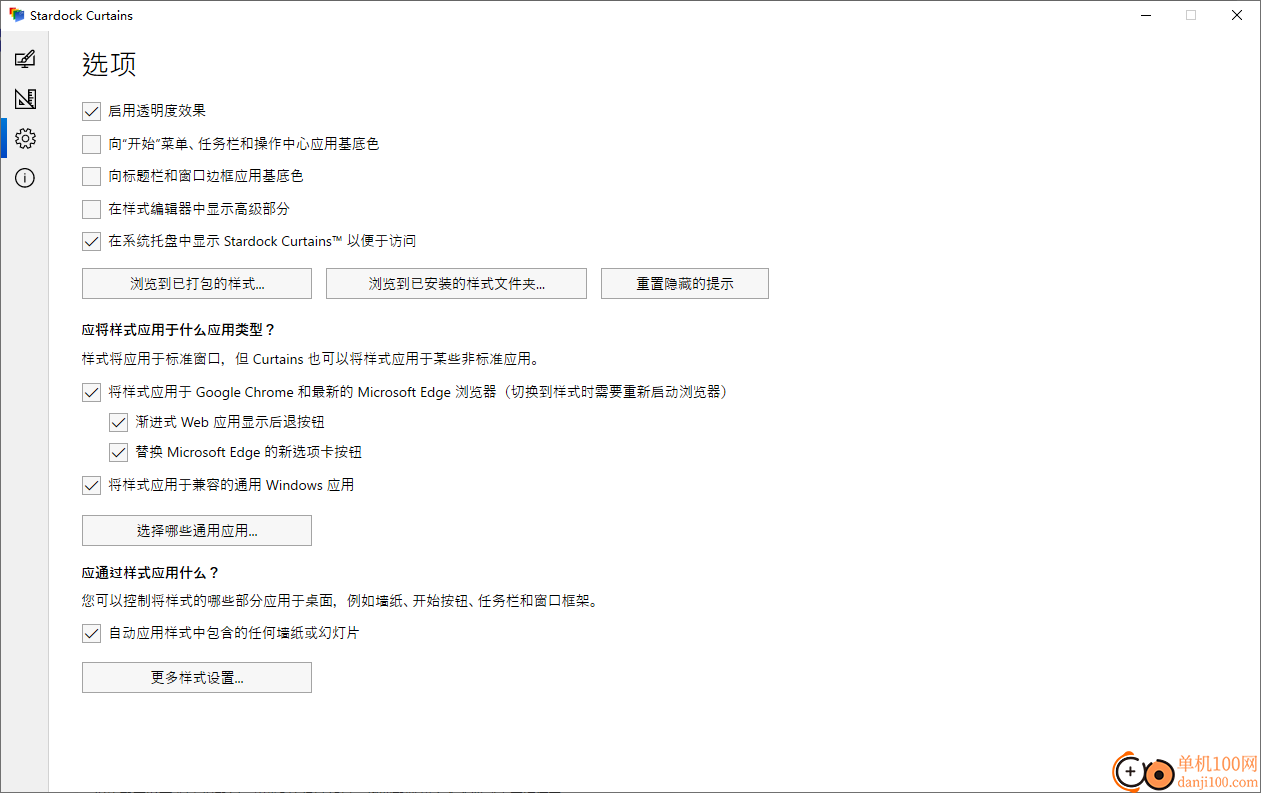Select the settings gear sidebar icon
Image resolution: width=1261 pixels, height=793 pixels.
click(25, 138)
